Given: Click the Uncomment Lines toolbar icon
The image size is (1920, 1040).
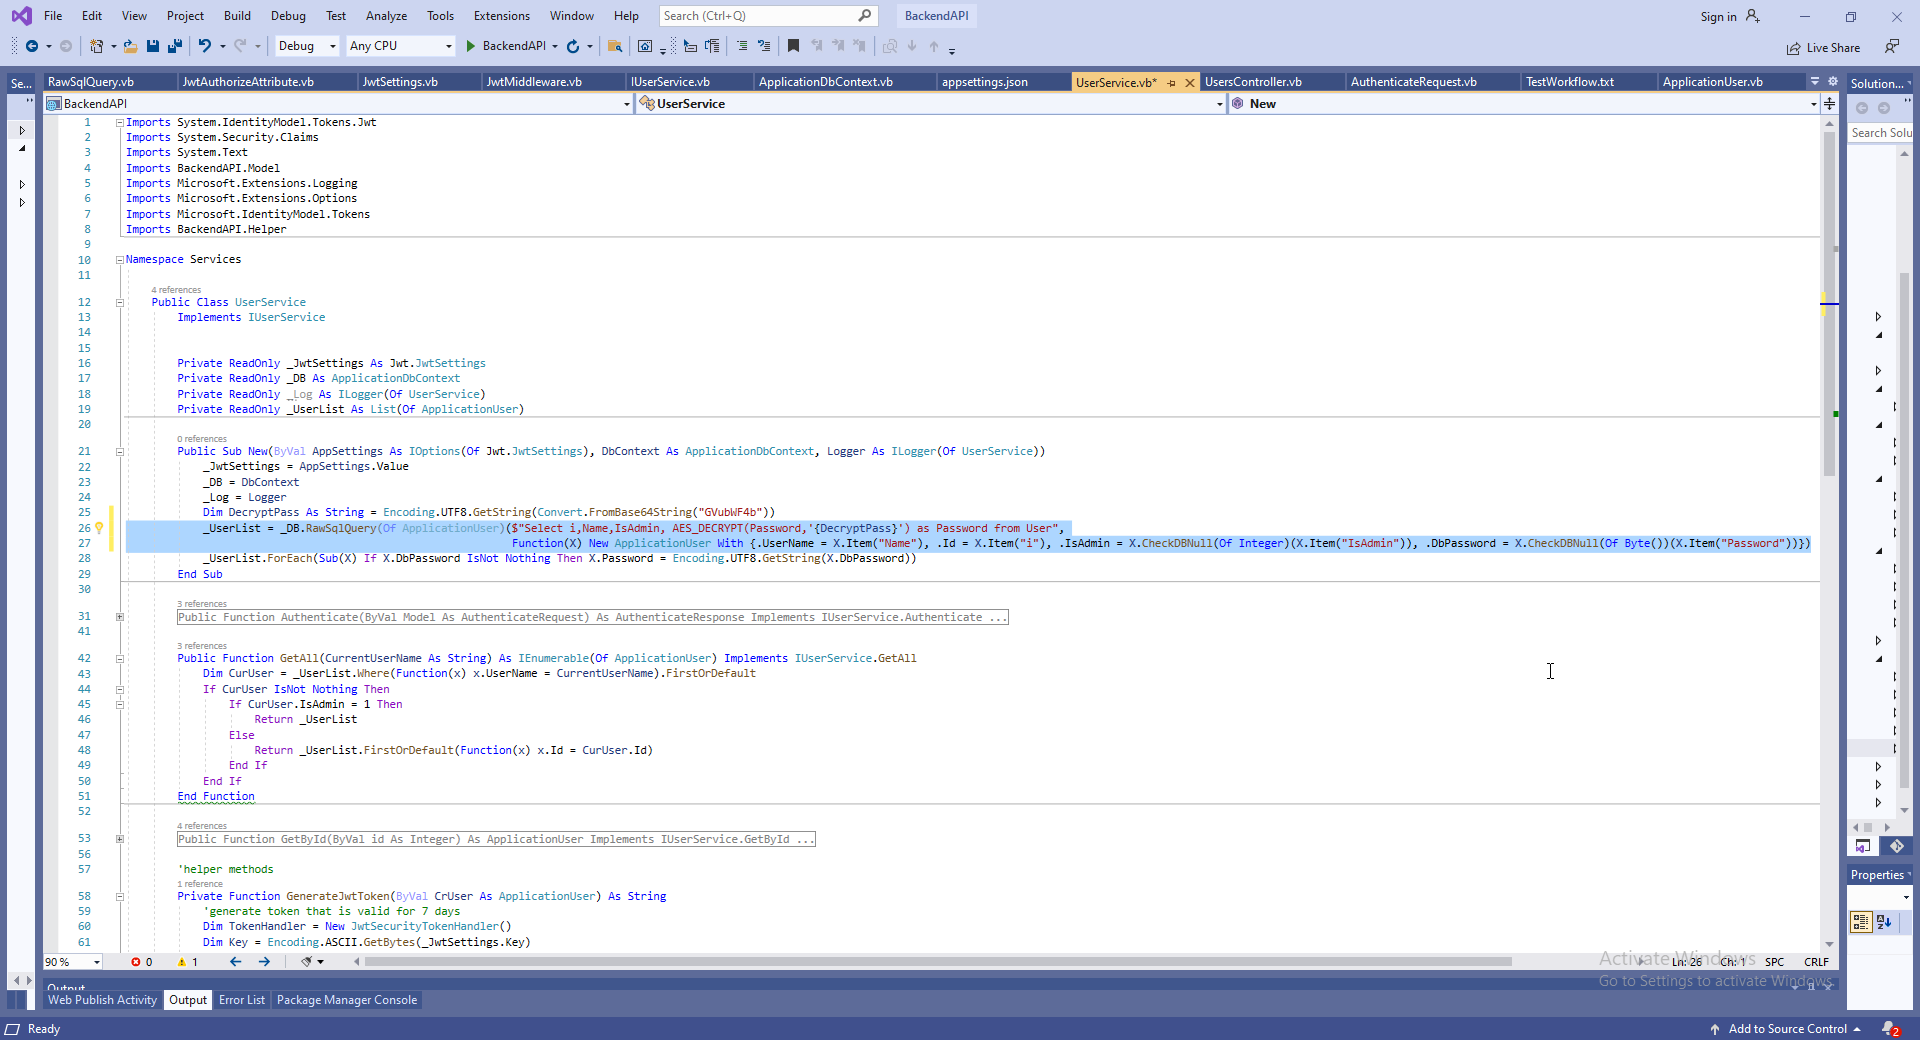Looking at the screenshot, I should click(764, 46).
